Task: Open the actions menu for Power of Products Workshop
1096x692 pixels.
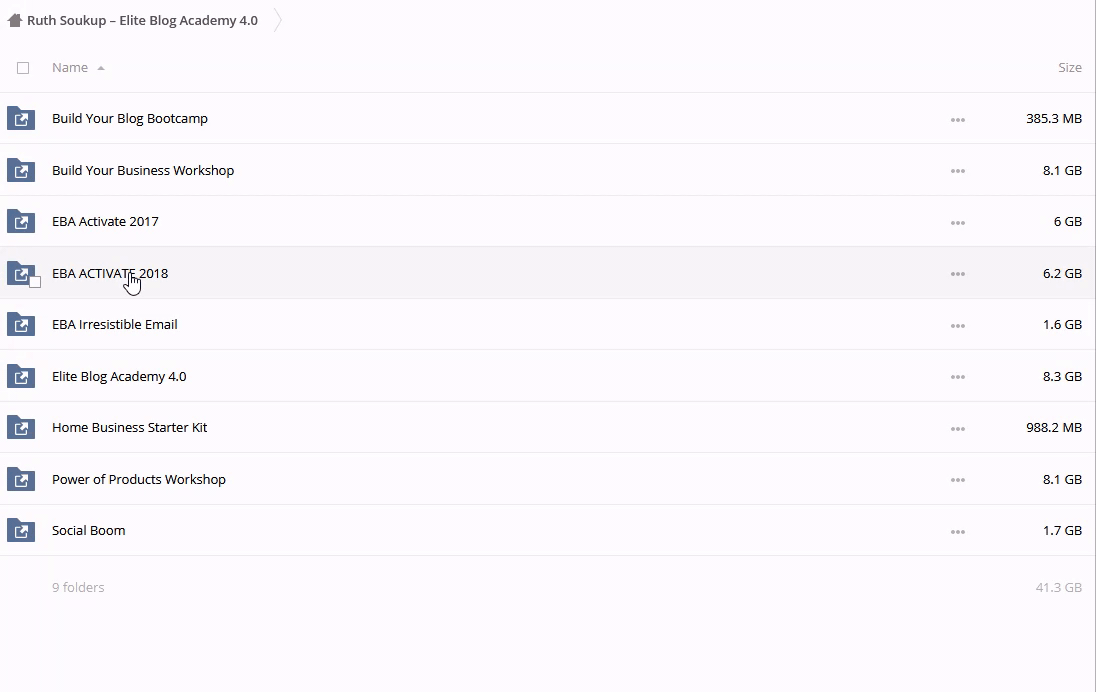Action: 957,480
